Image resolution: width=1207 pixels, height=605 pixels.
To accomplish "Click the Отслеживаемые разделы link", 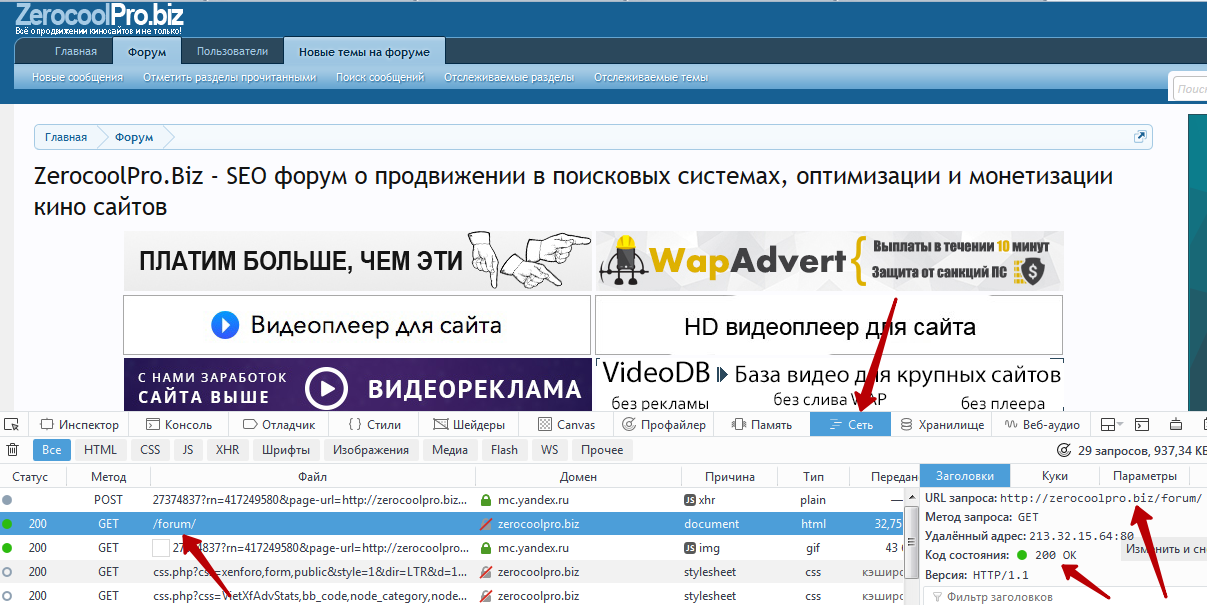I will tap(509, 77).
